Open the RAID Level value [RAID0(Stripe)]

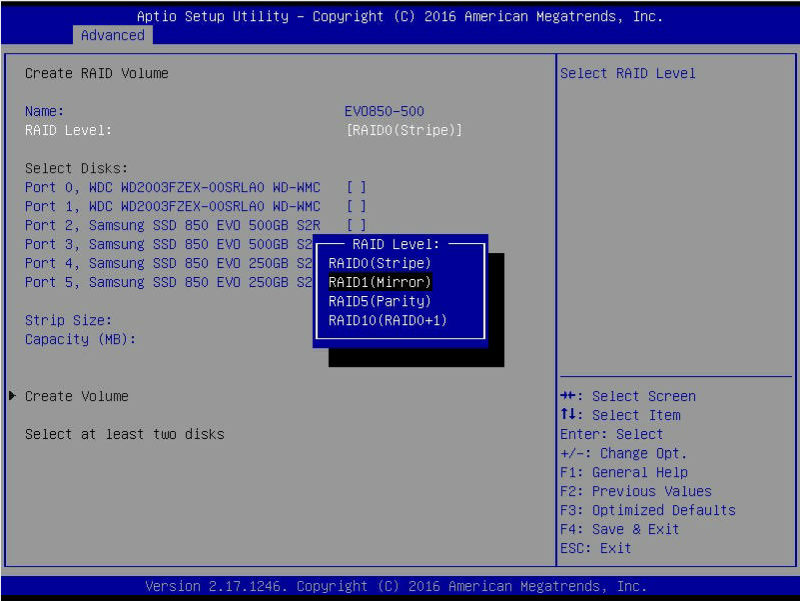pos(404,130)
